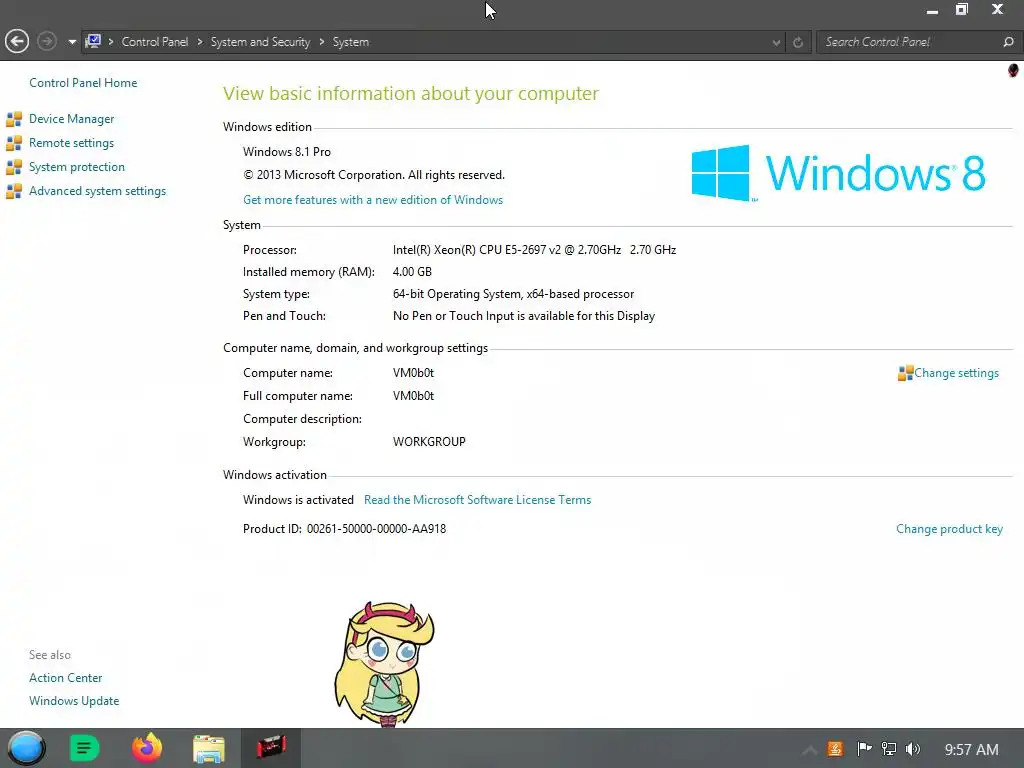Click Windows is activated text

[298, 500]
